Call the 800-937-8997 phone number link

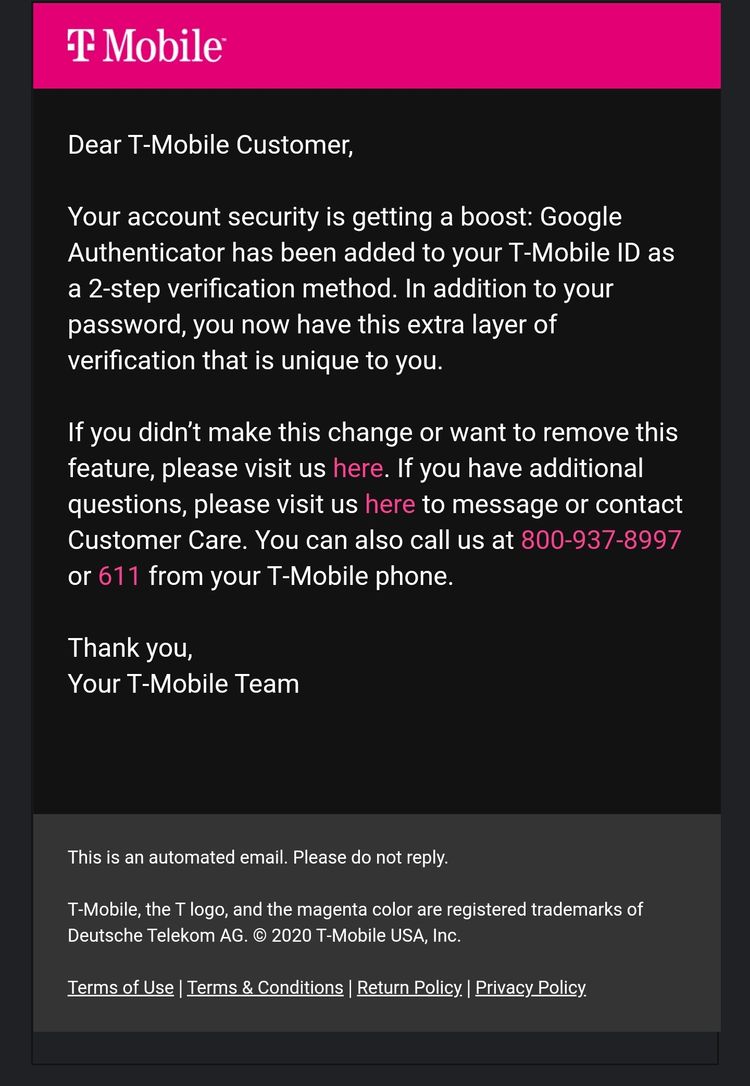(x=601, y=540)
